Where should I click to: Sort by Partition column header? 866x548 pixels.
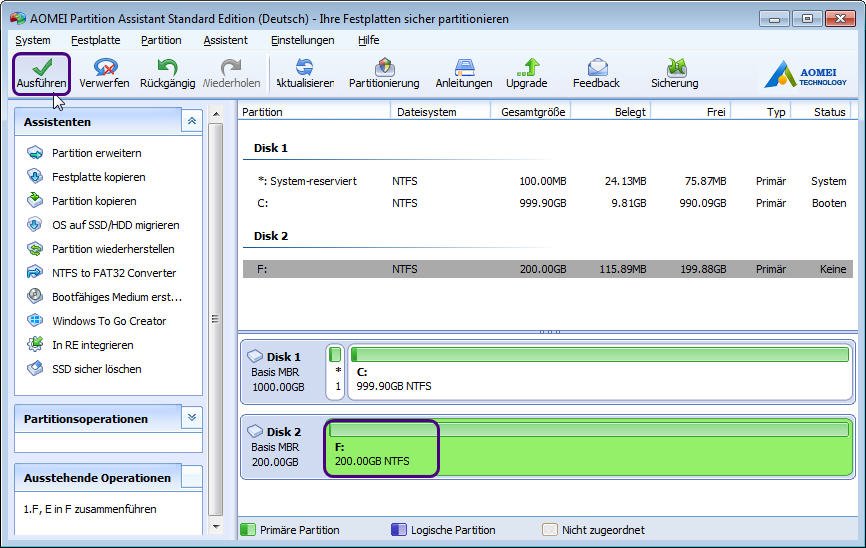(314, 112)
